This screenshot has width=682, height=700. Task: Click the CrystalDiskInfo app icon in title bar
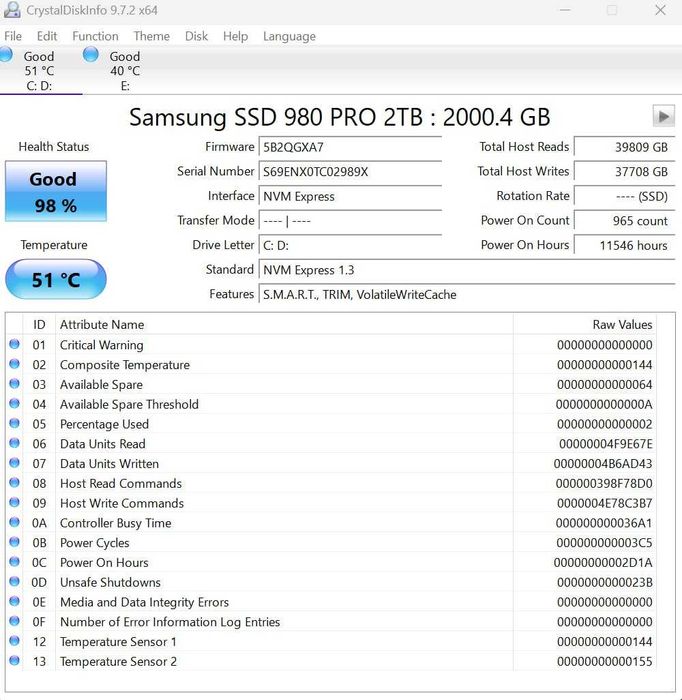12,10
